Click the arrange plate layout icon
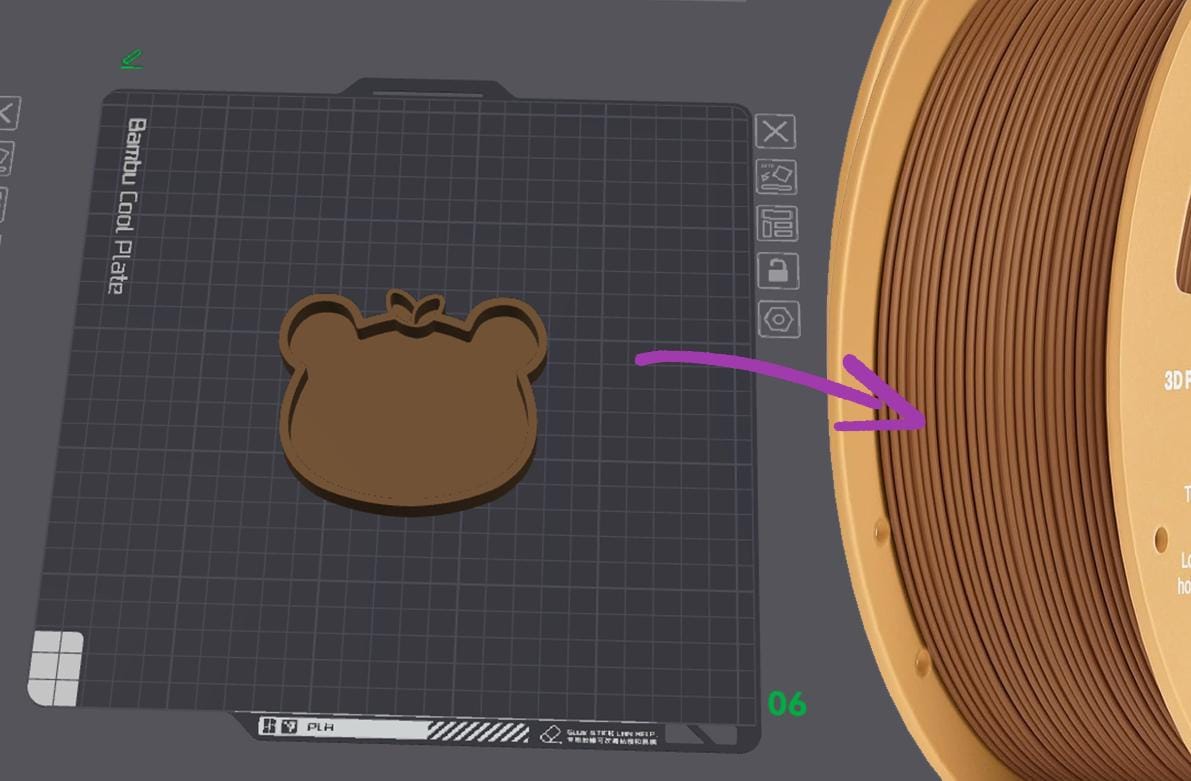The width and height of the screenshot is (1191, 781). (777, 223)
